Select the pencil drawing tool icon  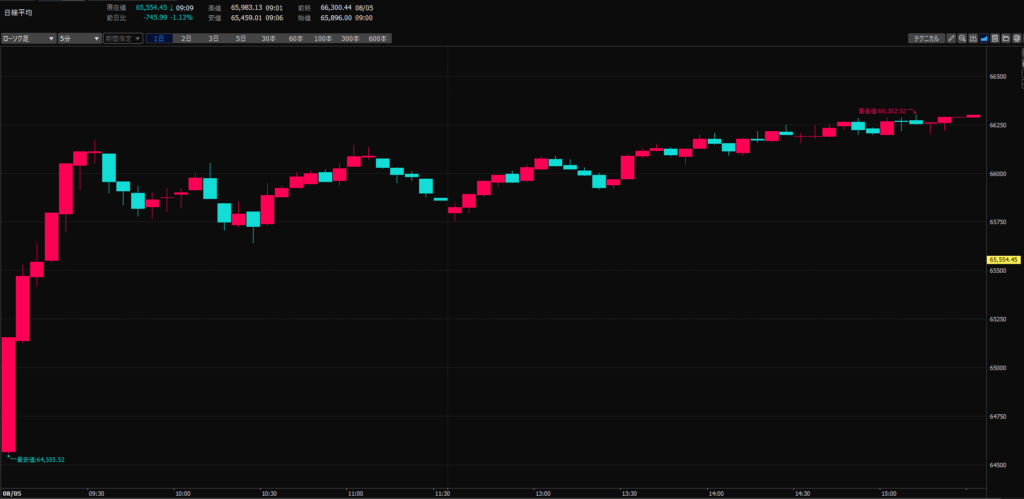(x=952, y=39)
